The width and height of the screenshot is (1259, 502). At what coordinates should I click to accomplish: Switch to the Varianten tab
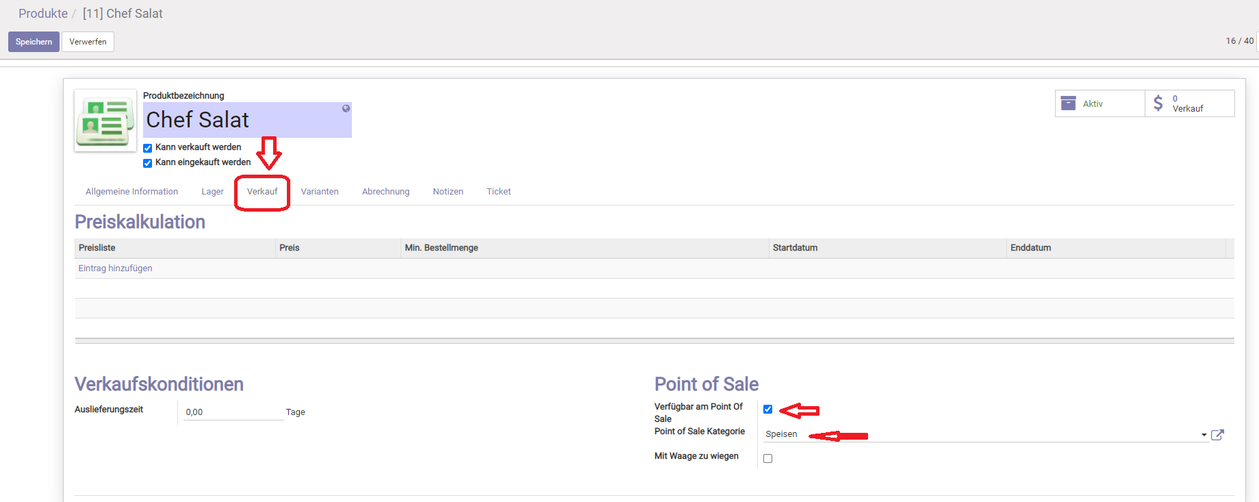[319, 191]
